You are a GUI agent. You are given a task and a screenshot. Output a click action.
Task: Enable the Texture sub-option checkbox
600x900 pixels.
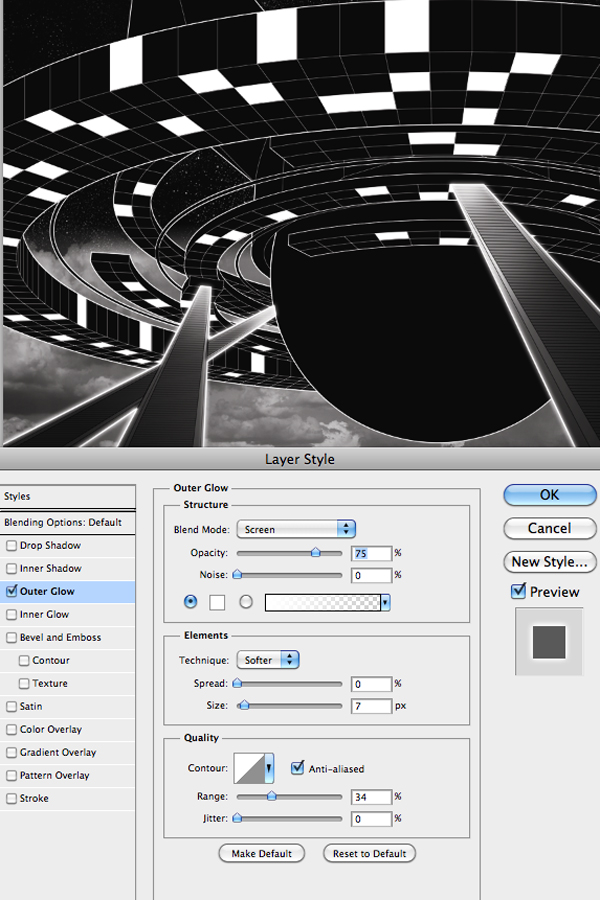pyautogui.click(x=24, y=683)
